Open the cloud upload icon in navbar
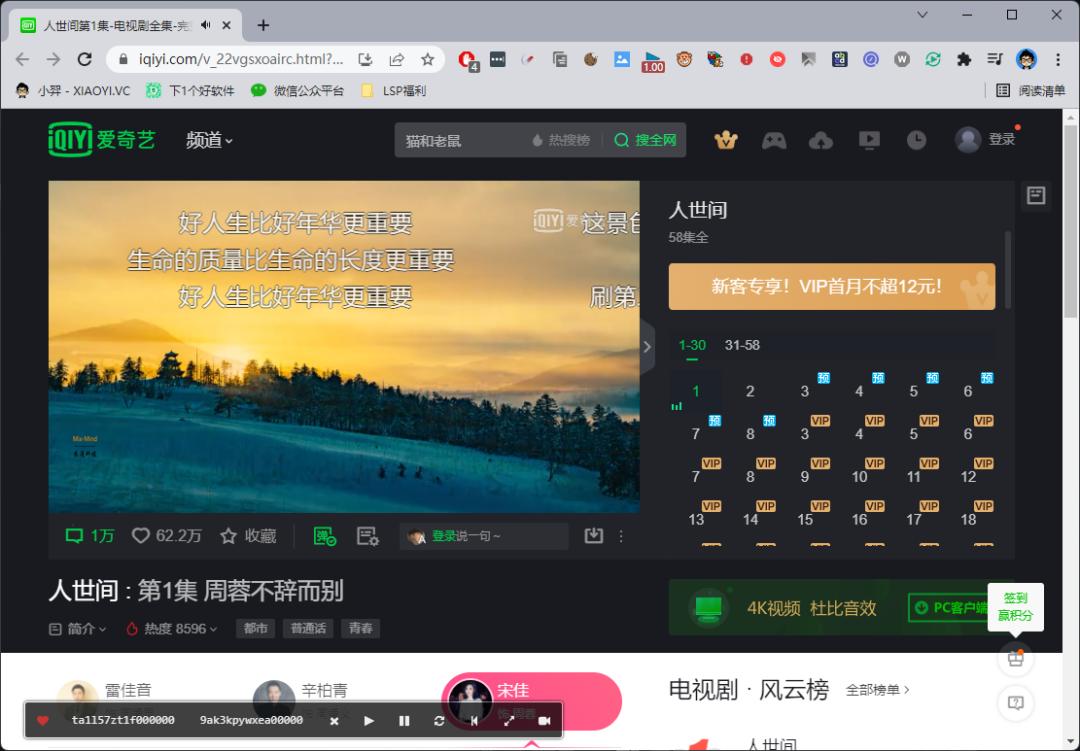Viewport: 1080px width, 751px height. coord(822,140)
